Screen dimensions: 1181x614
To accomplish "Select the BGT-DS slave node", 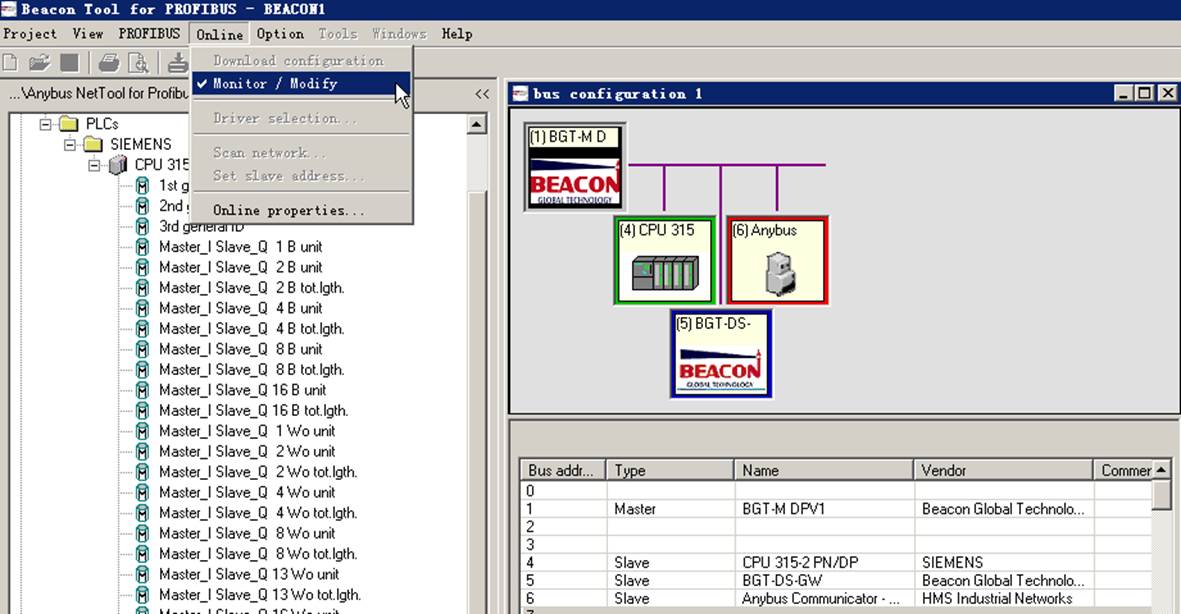I will (722, 354).
